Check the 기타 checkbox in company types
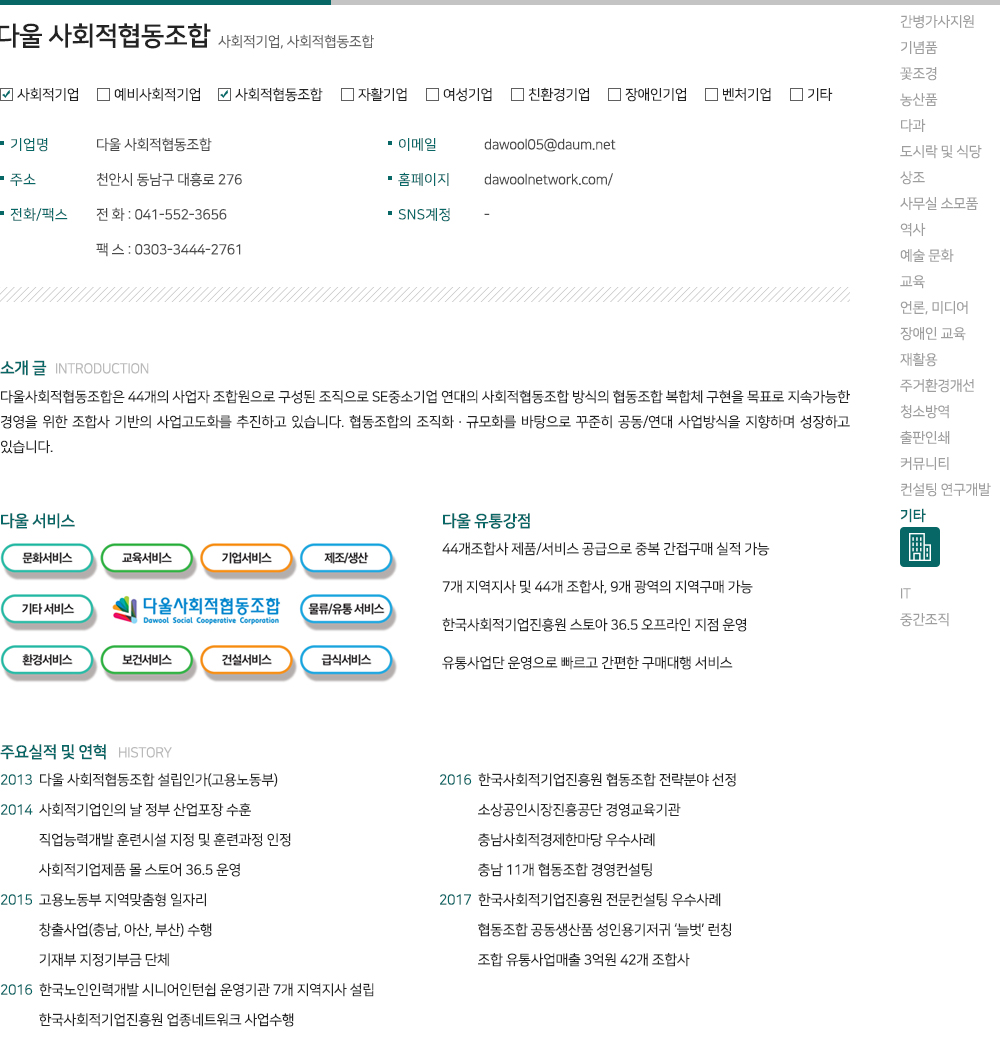Viewport: 1000px width, 1050px height. (796, 94)
